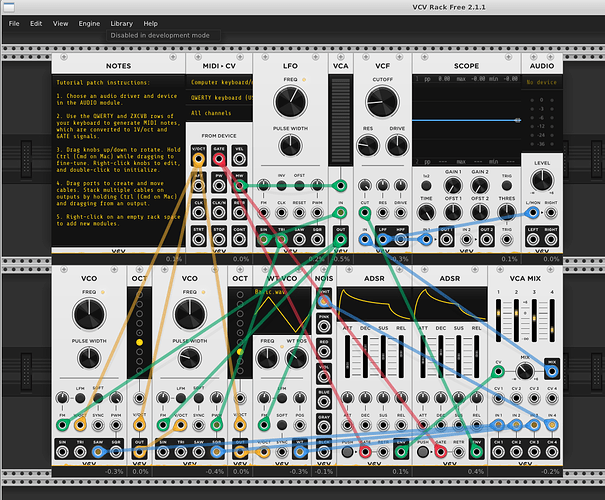Open the Audio module 'No device' selector

(542, 82)
